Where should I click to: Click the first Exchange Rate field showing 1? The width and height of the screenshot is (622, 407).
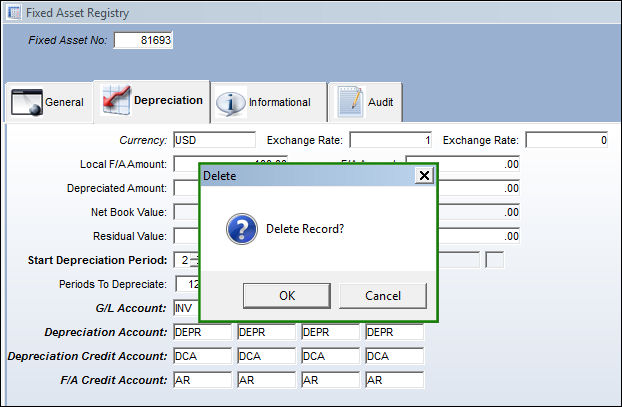(x=391, y=140)
